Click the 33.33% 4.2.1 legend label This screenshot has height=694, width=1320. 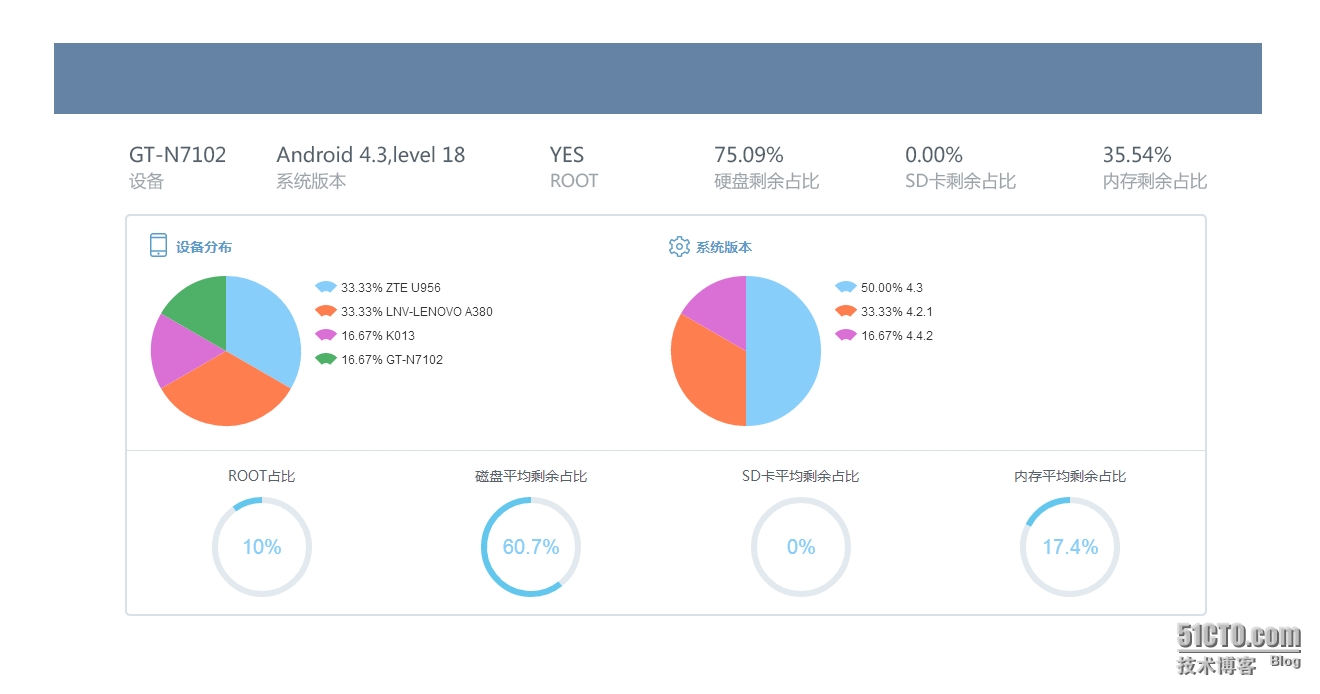[897, 311]
